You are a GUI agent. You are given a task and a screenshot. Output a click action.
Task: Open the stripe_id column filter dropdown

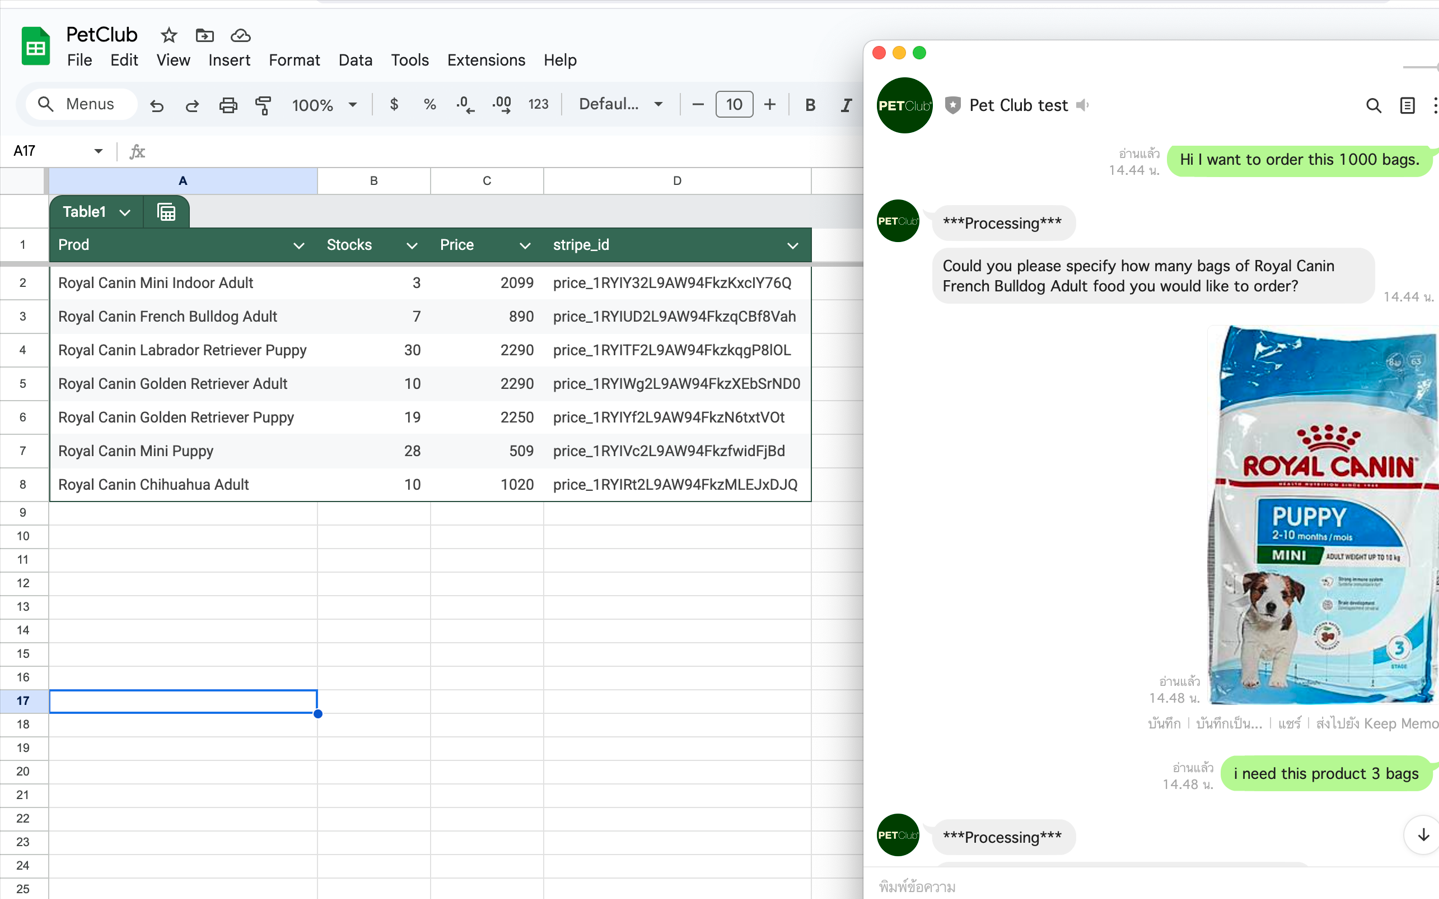point(792,245)
